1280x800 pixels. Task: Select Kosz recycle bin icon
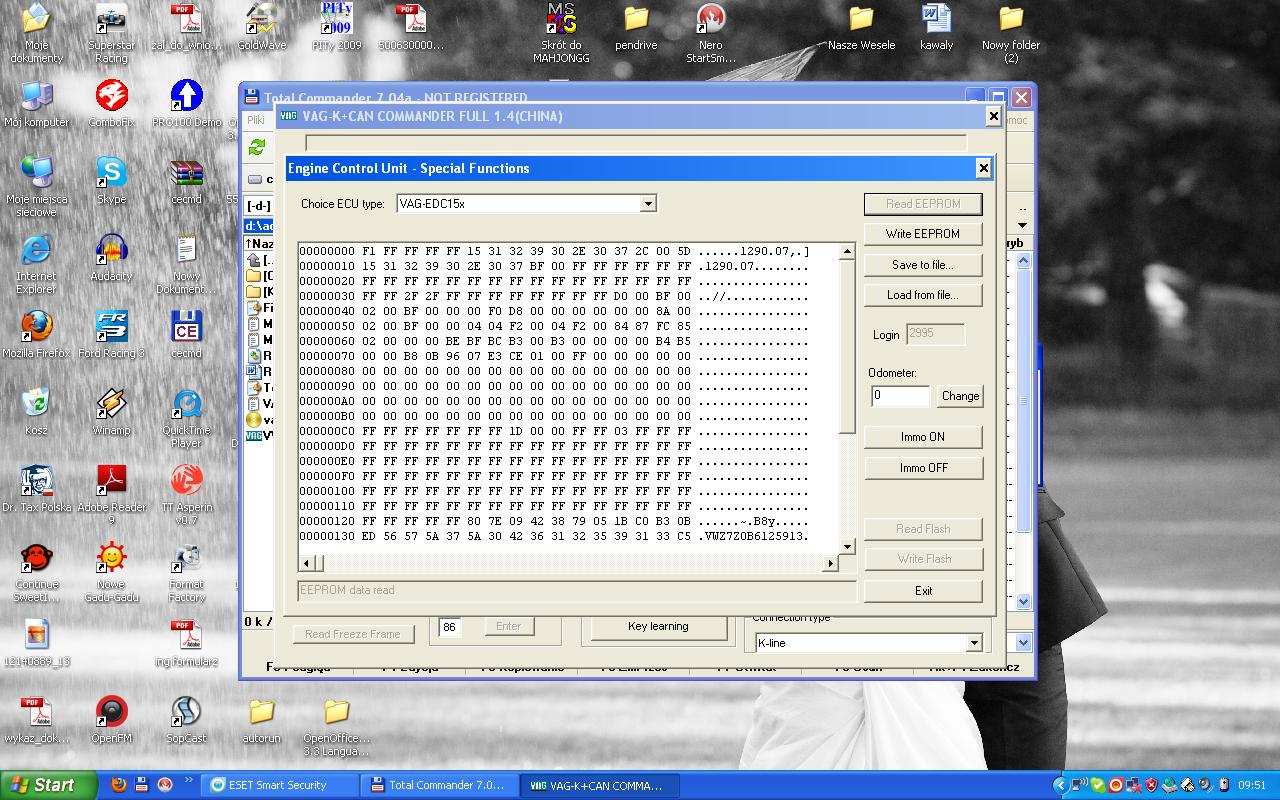pos(37,413)
